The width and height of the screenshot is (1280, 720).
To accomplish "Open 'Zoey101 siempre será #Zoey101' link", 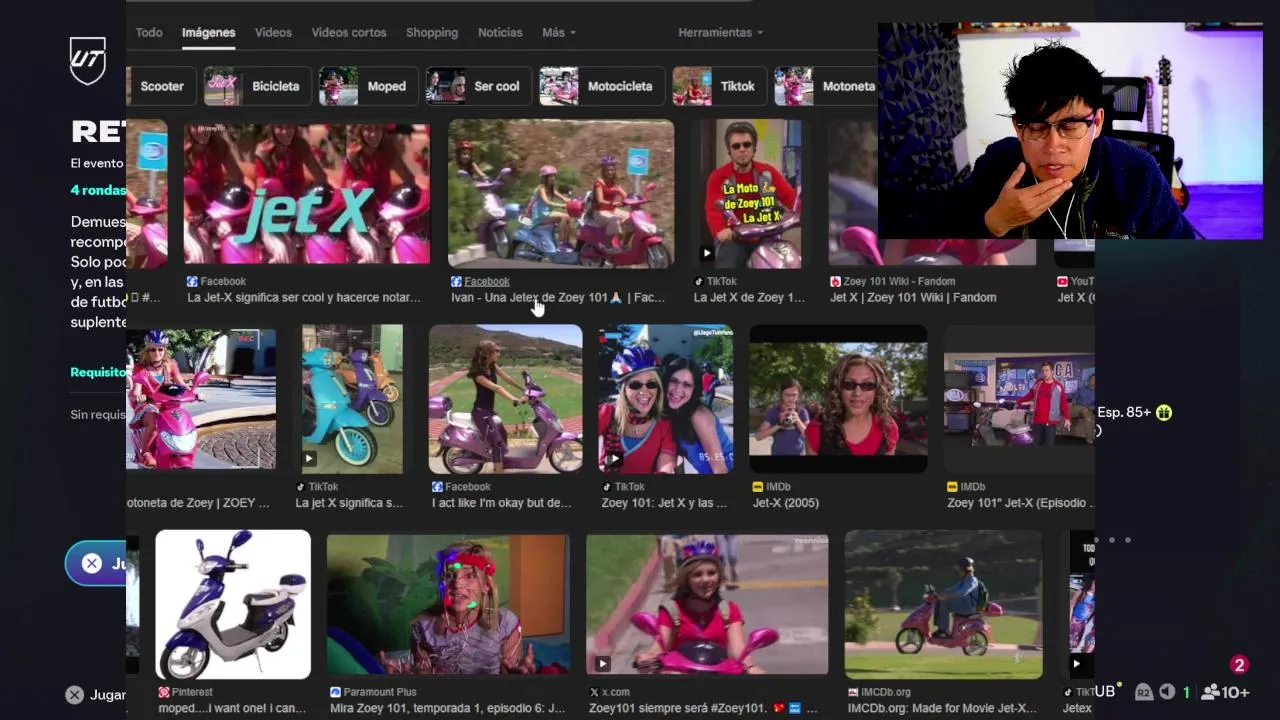I will [703, 708].
